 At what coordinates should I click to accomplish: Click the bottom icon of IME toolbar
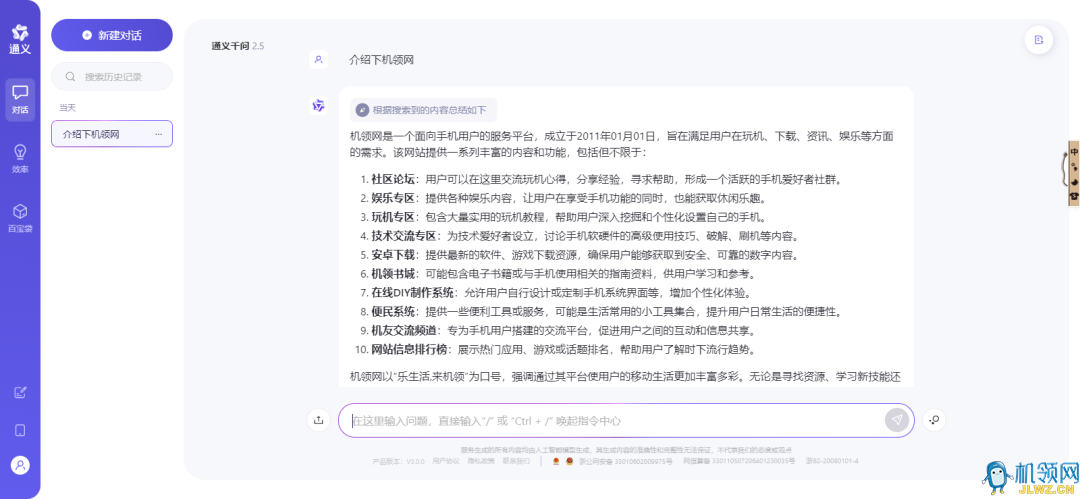[1074, 196]
